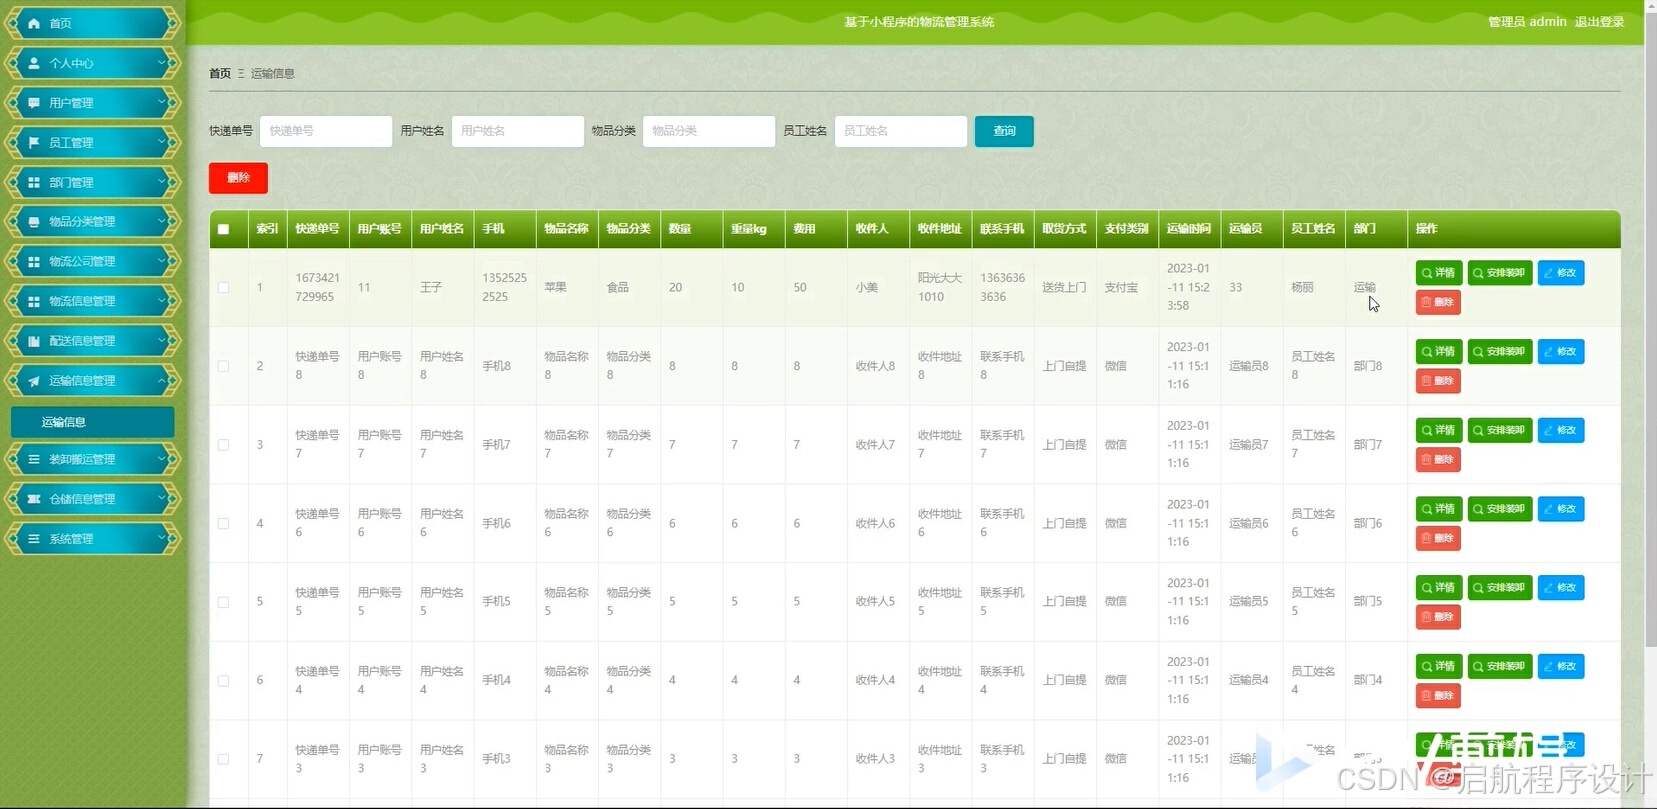
Task: Click the 用户姓名 search input field
Action: (x=518, y=131)
